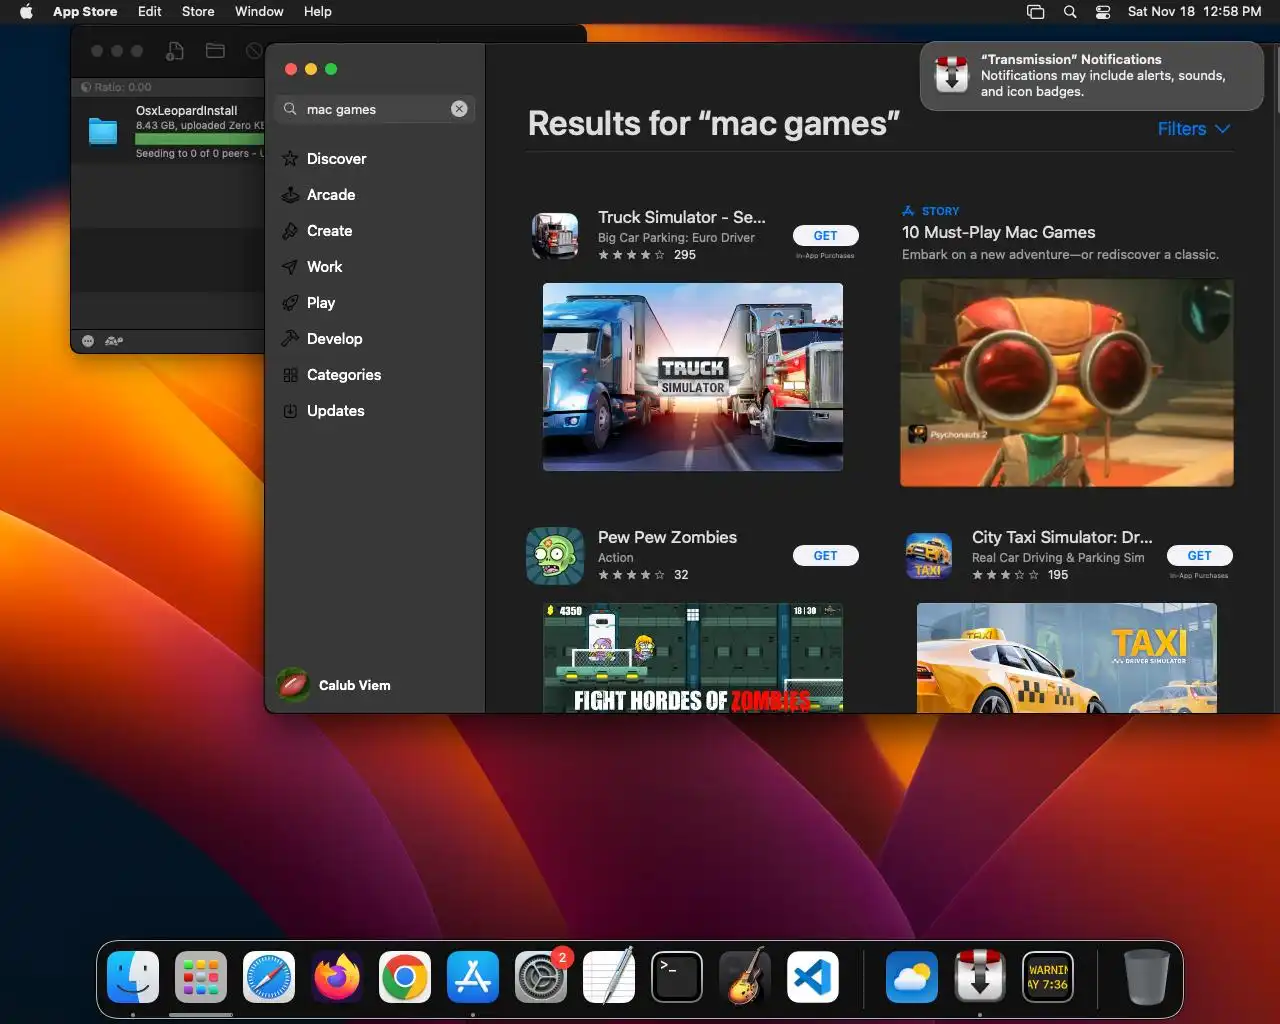Click the open folder icon in Transmission toolbar
This screenshot has width=1280, height=1024.
pos(215,51)
